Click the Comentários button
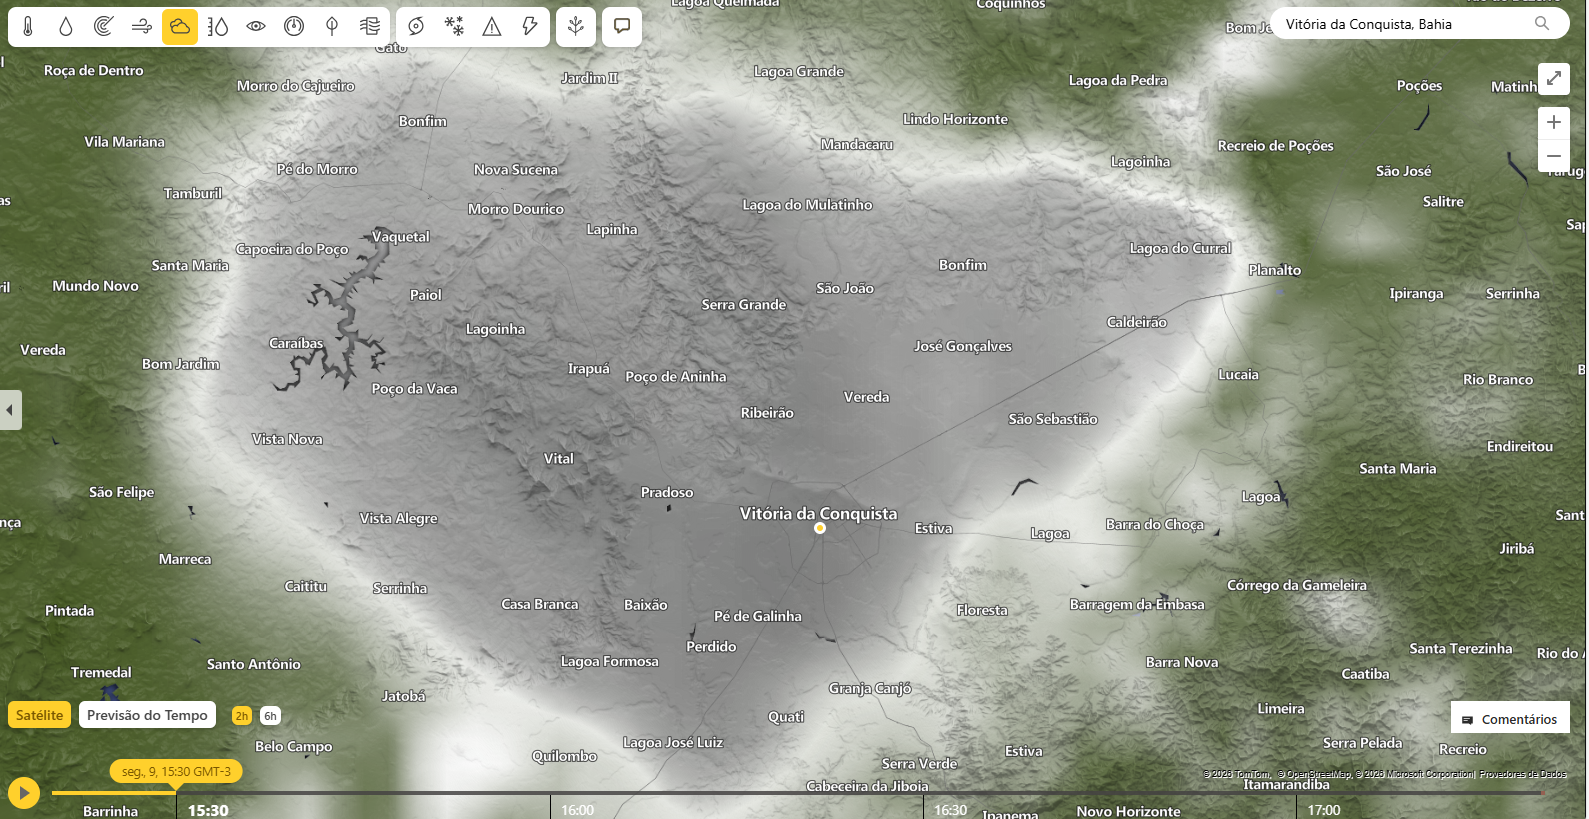Image resolution: width=1589 pixels, height=819 pixels. point(1510,719)
